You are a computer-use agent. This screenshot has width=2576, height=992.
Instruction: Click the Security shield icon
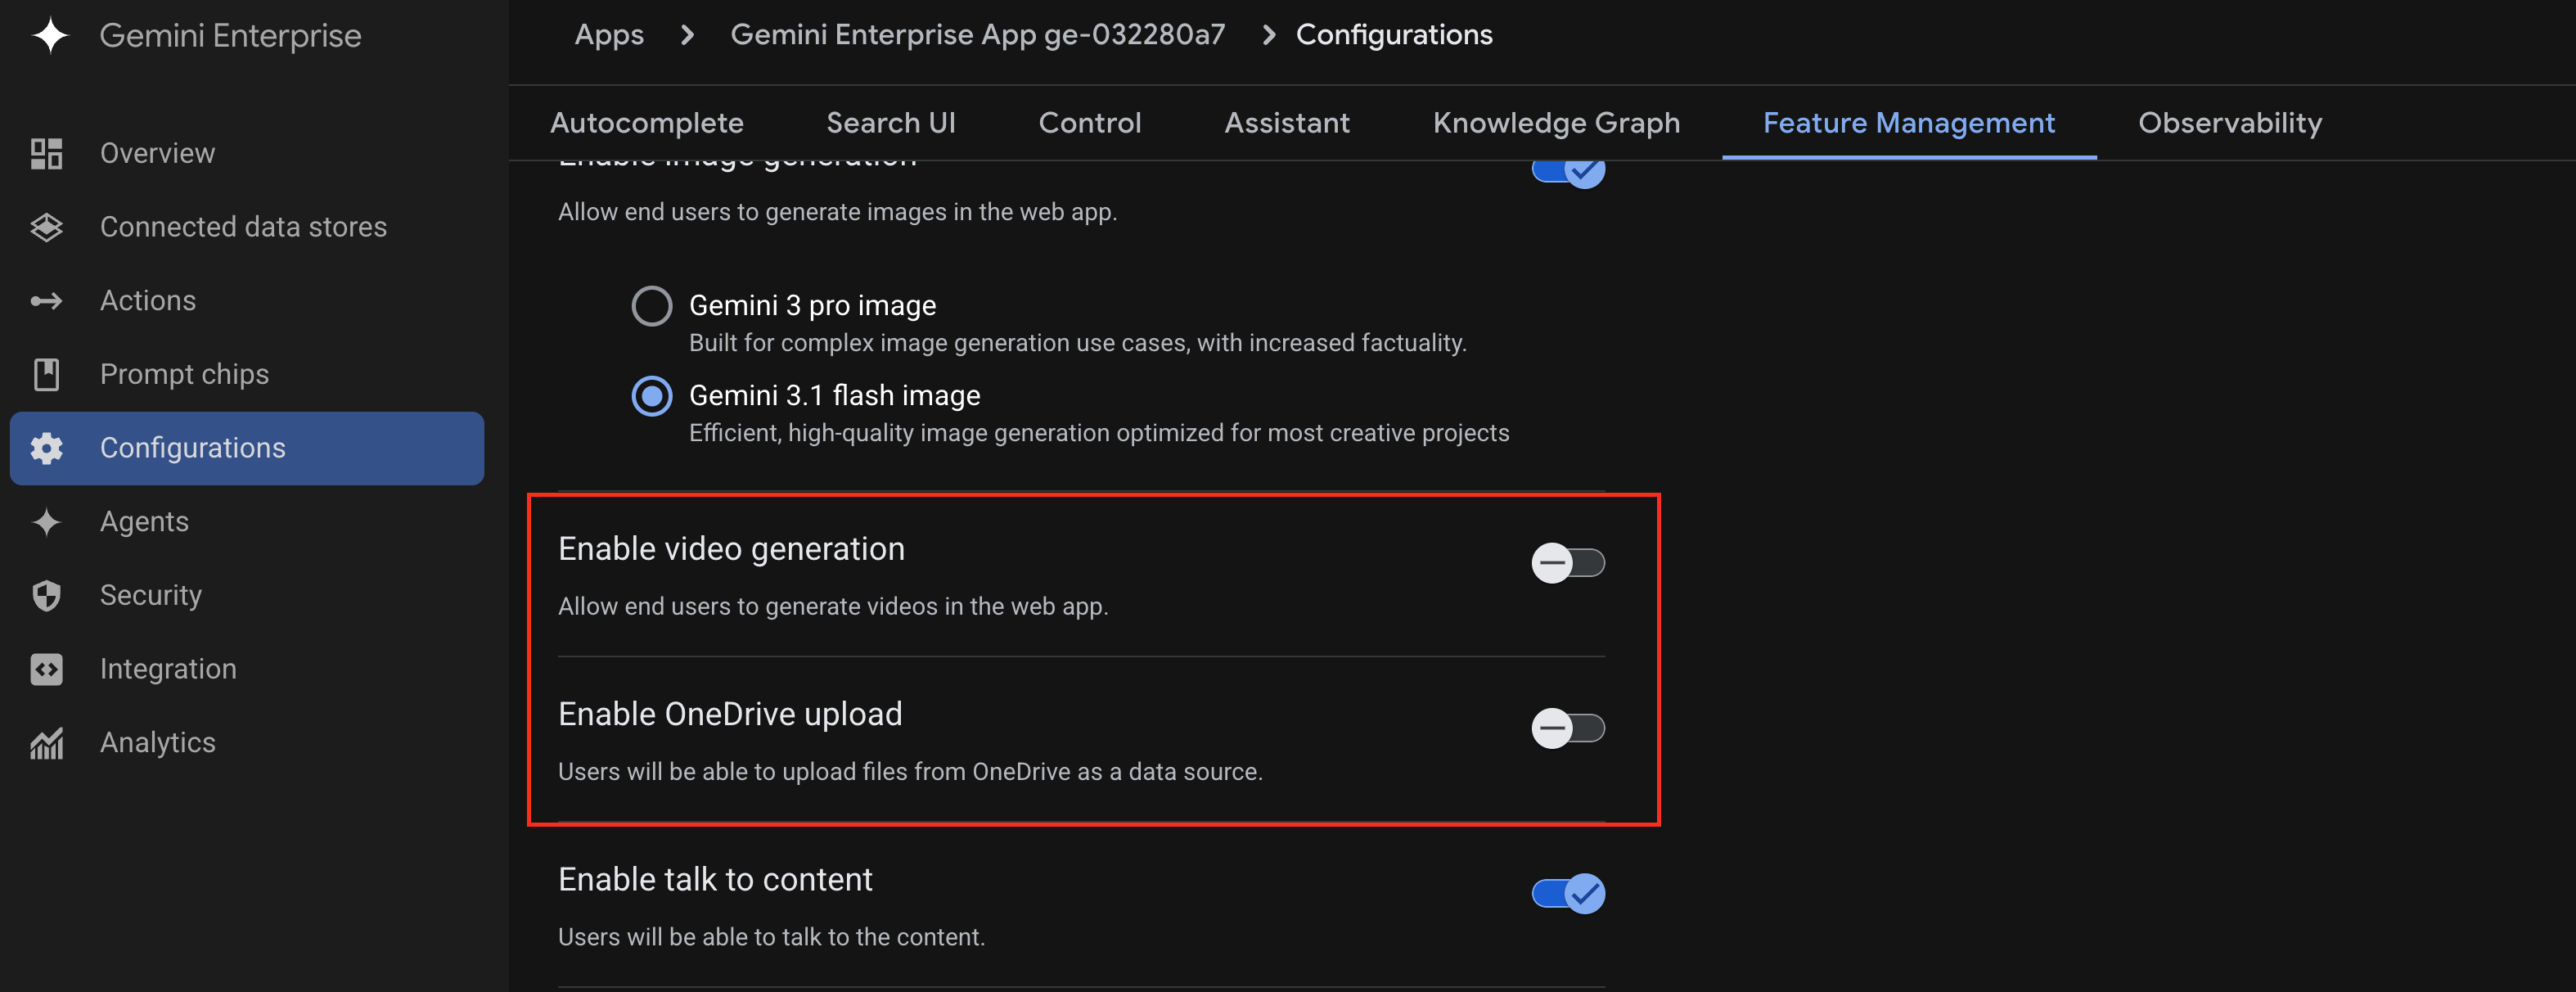pyautogui.click(x=46, y=595)
